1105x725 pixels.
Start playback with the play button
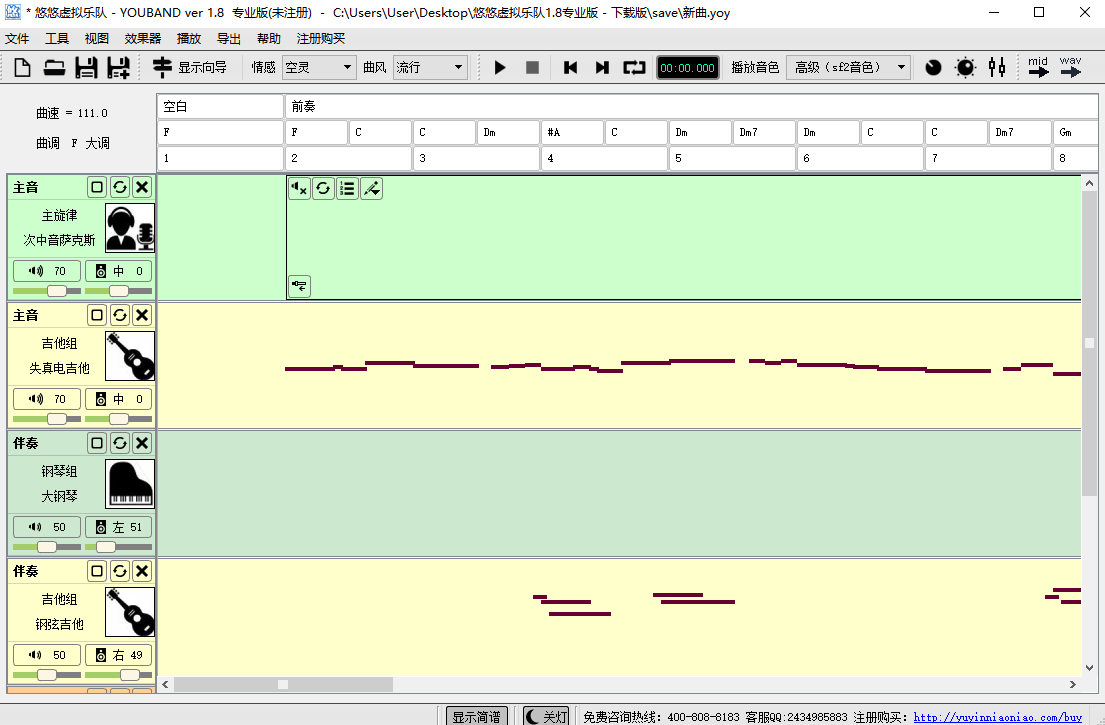tap(500, 68)
